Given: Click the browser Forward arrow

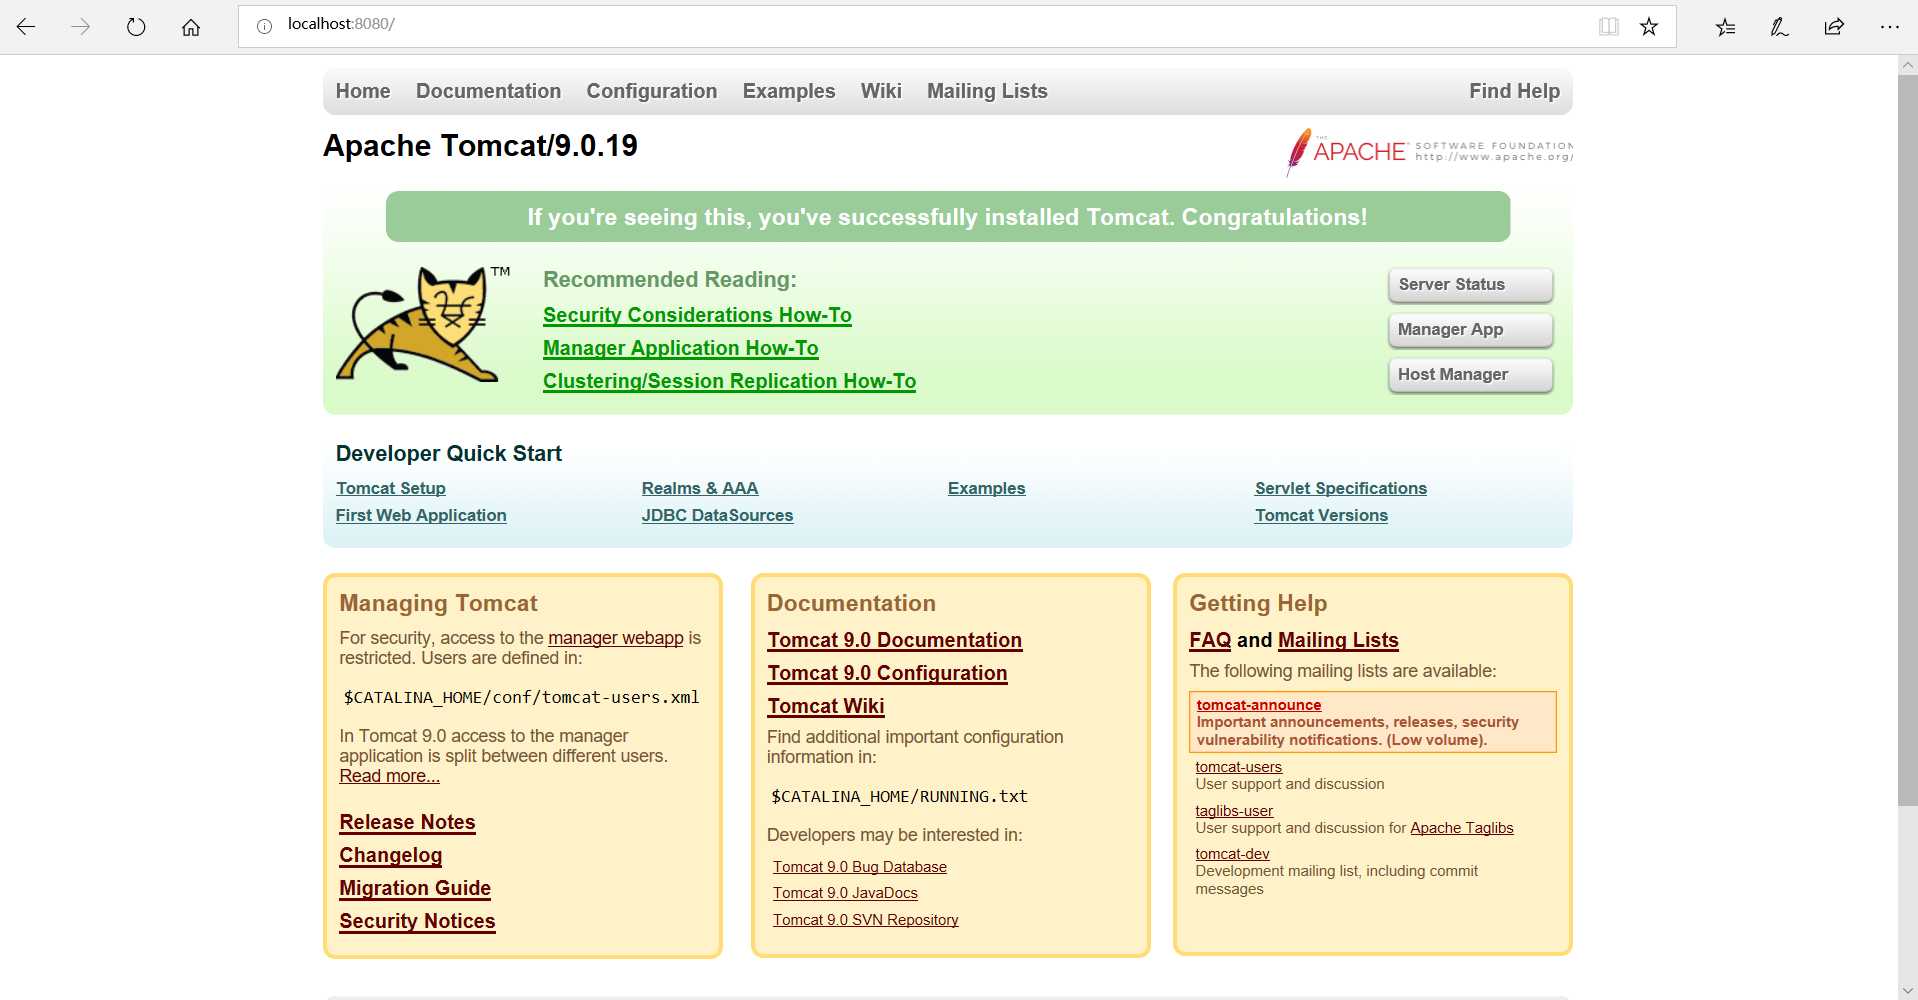Looking at the screenshot, I should 81,27.
